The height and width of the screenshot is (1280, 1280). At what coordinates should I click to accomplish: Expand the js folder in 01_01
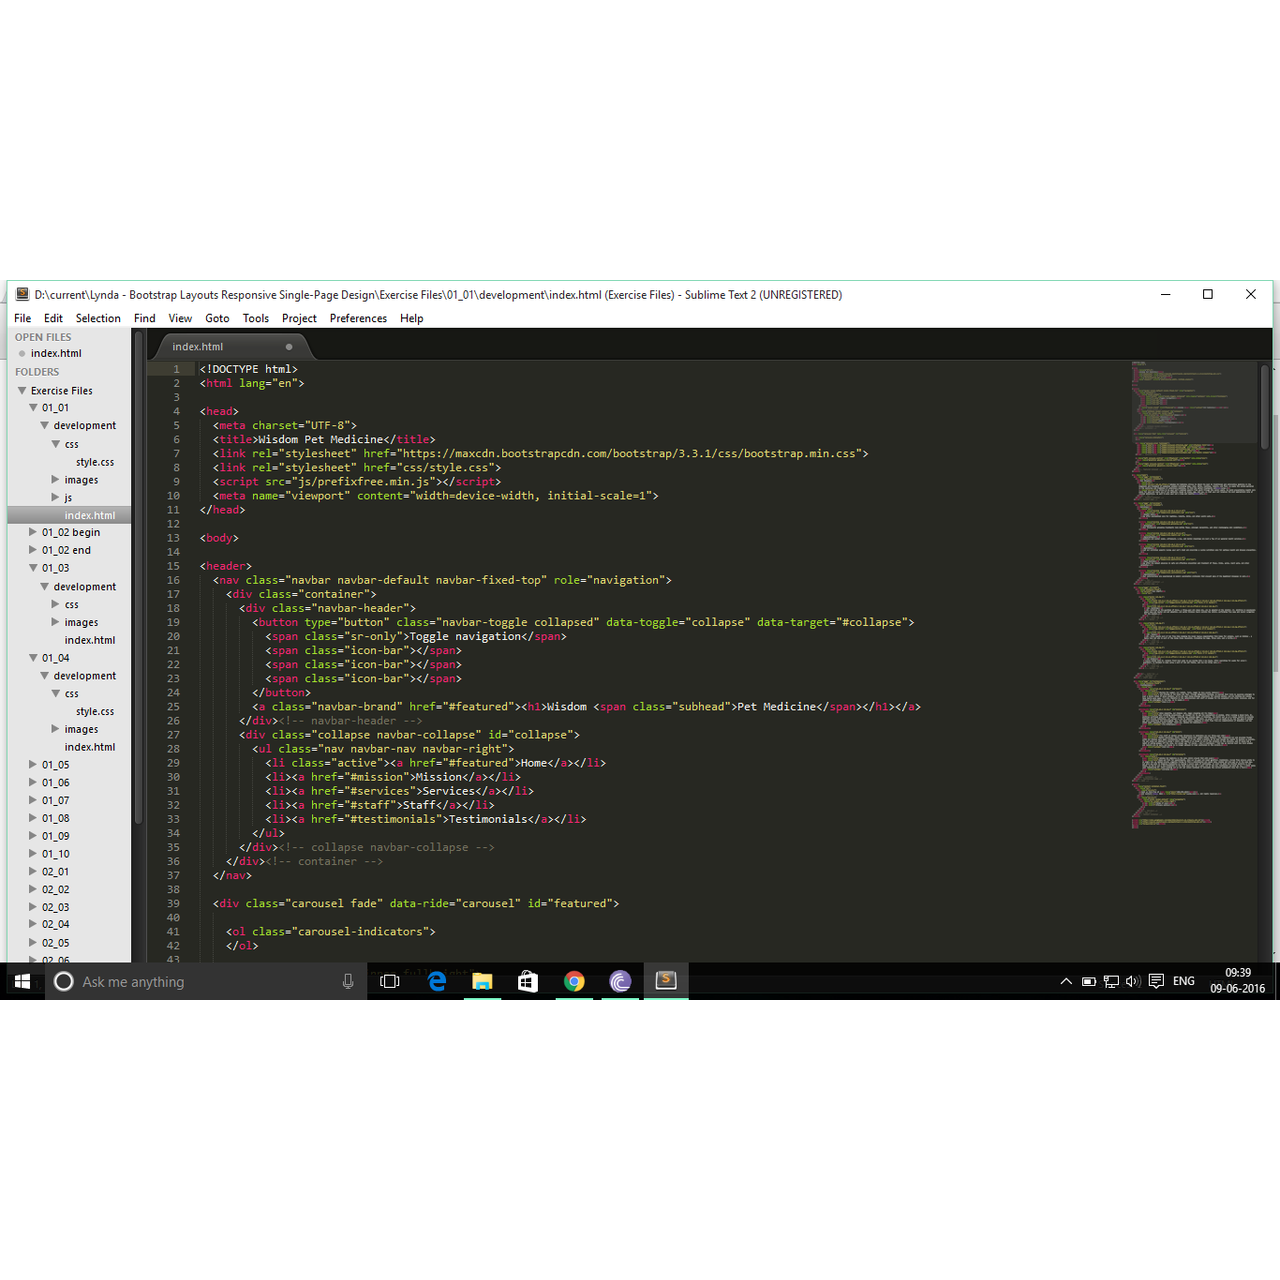[56, 498]
